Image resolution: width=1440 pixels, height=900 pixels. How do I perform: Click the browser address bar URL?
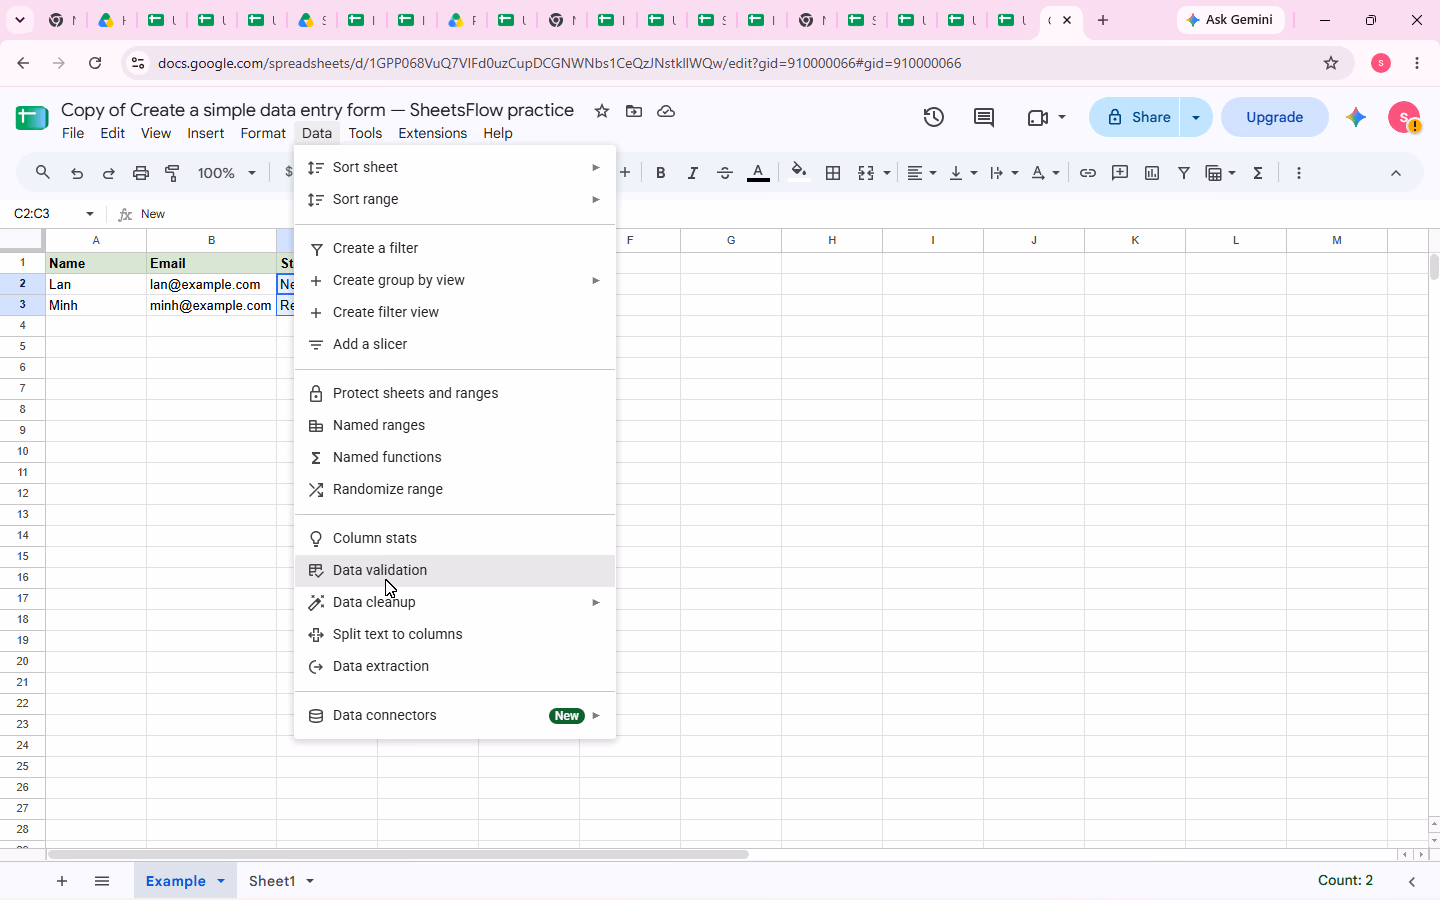coord(560,63)
